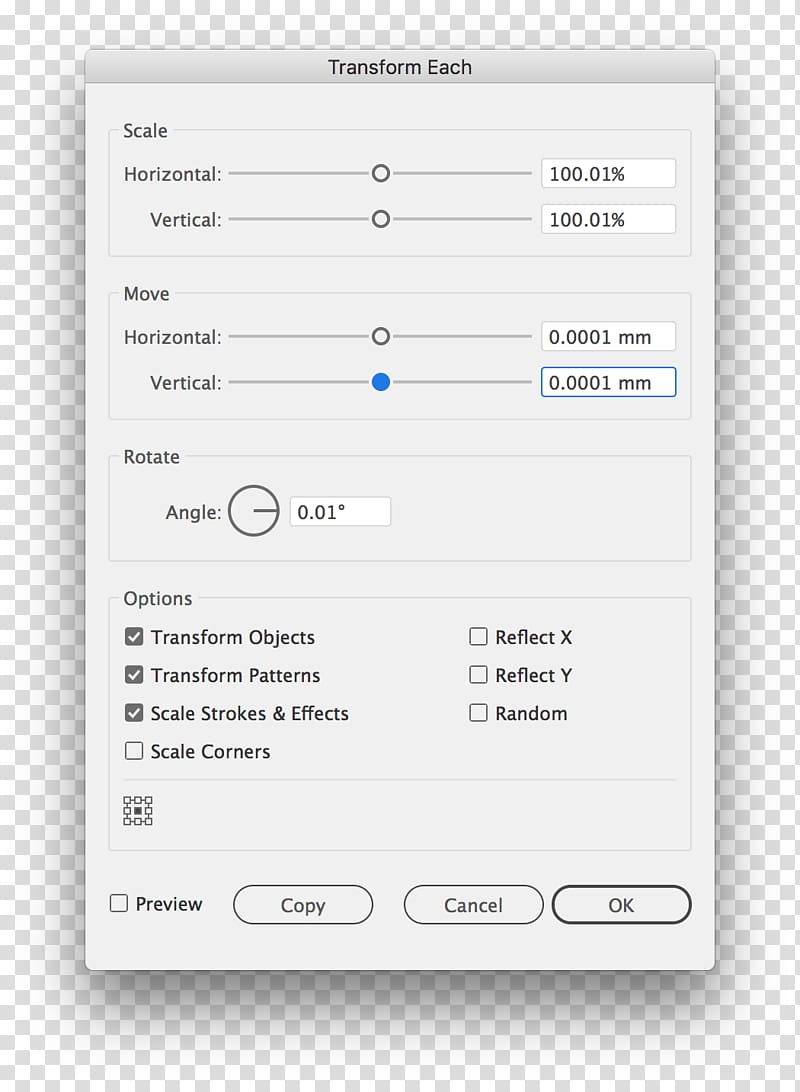Select the rotation Angle input field

point(340,512)
